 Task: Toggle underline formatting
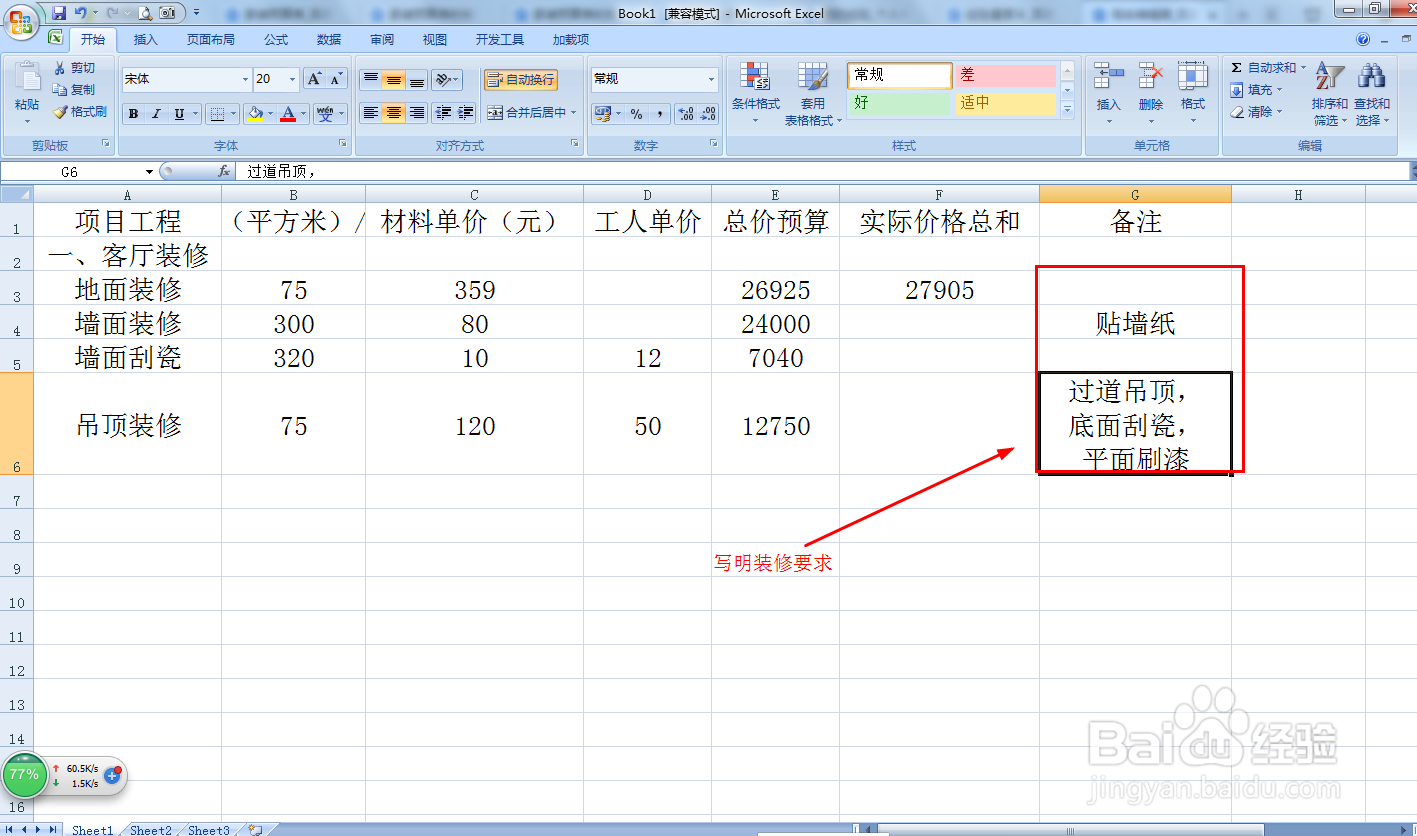click(x=179, y=114)
